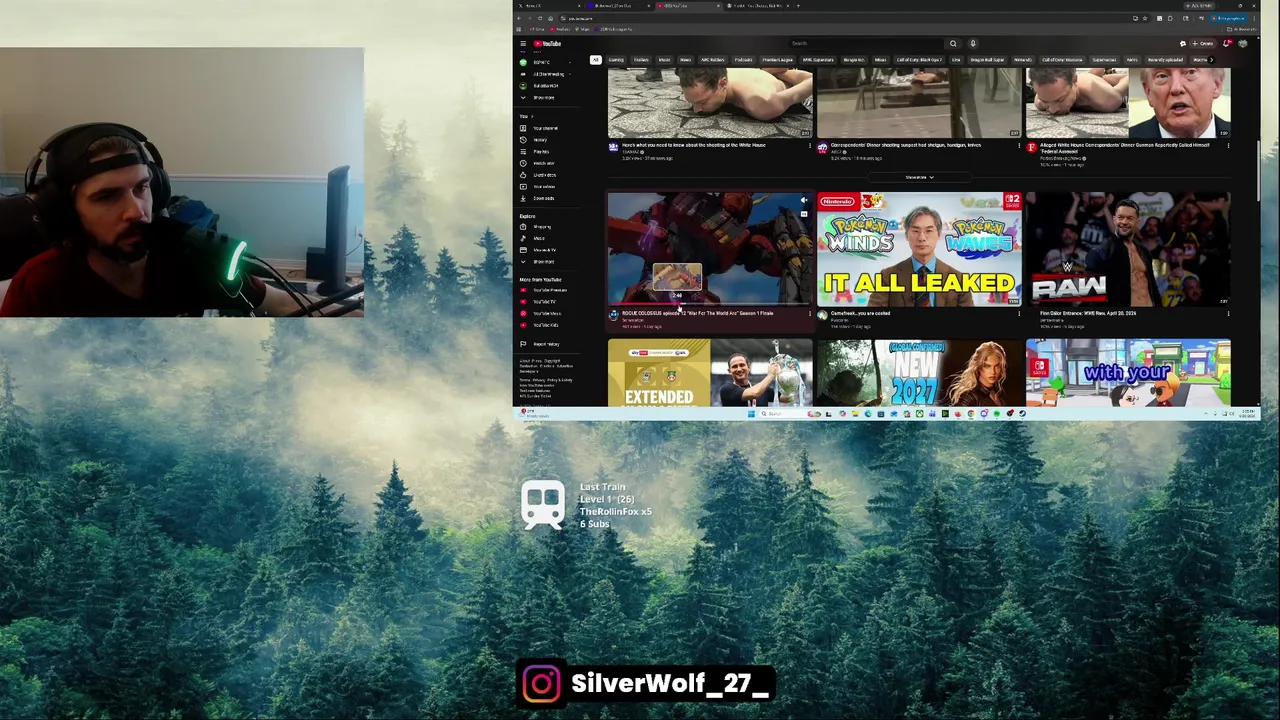
Task: Reload the page with browser refresh icon
Action: coord(539,18)
